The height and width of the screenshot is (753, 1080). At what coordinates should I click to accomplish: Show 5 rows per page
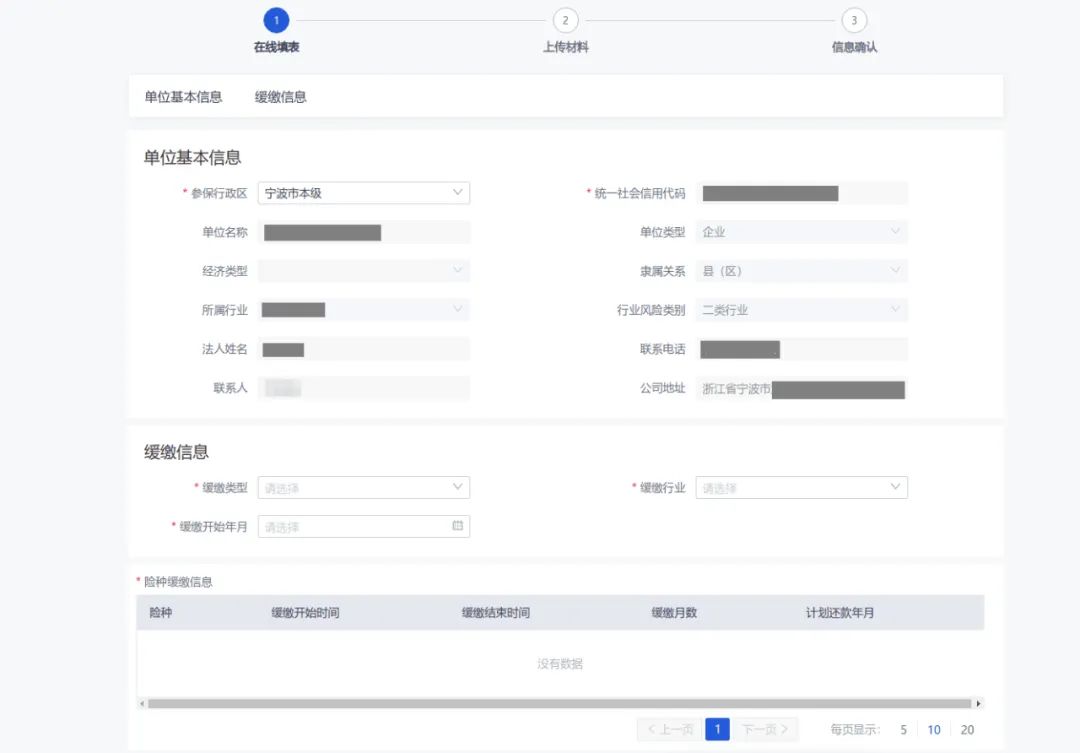tap(903, 730)
